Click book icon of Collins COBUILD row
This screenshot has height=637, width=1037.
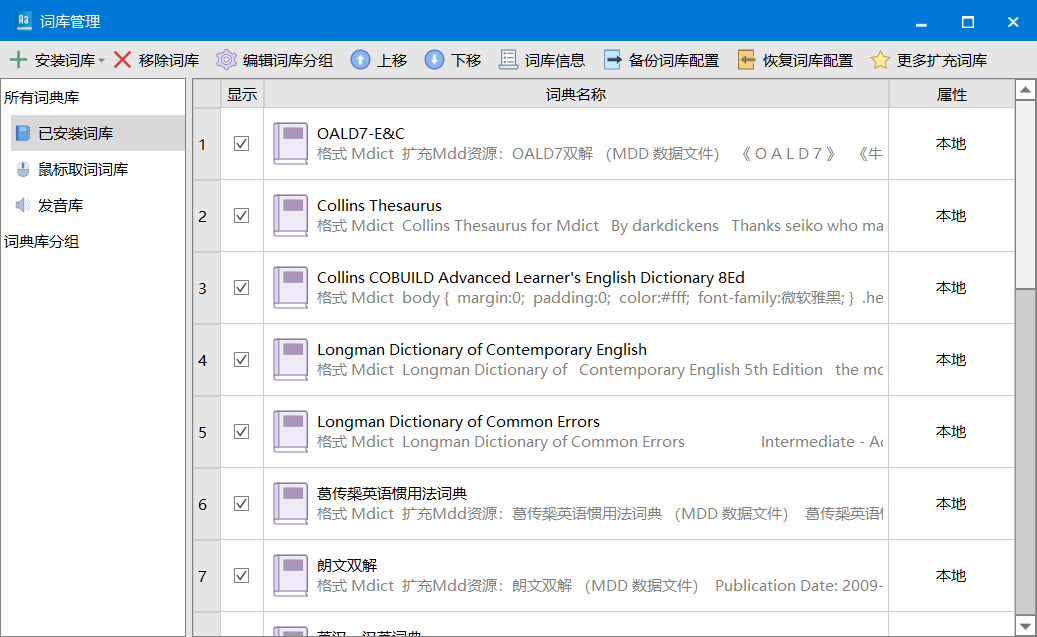tap(290, 288)
